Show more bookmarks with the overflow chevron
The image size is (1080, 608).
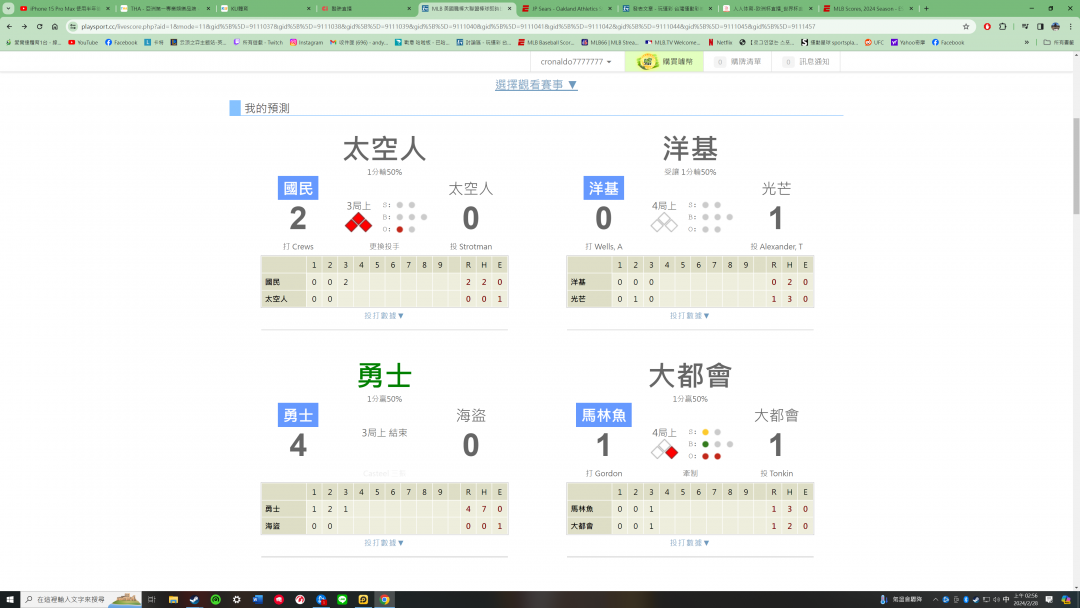(1026, 42)
